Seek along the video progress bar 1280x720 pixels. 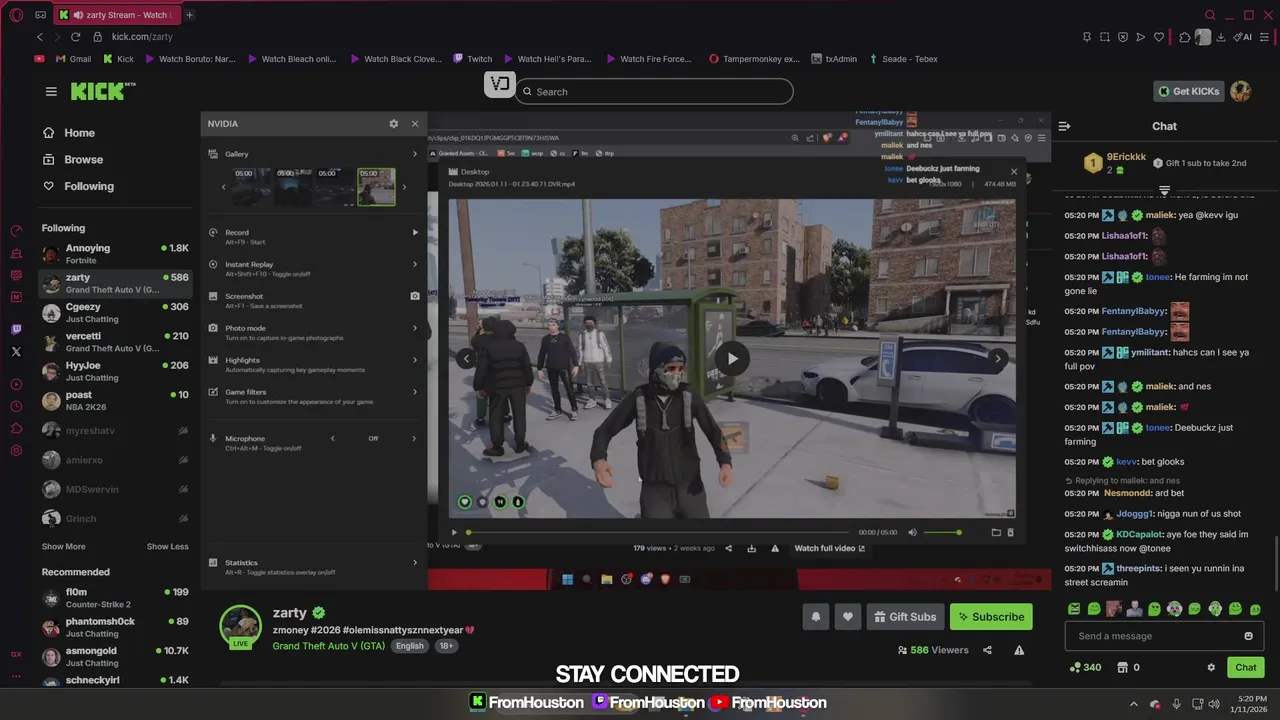click(x=658, y=532)
